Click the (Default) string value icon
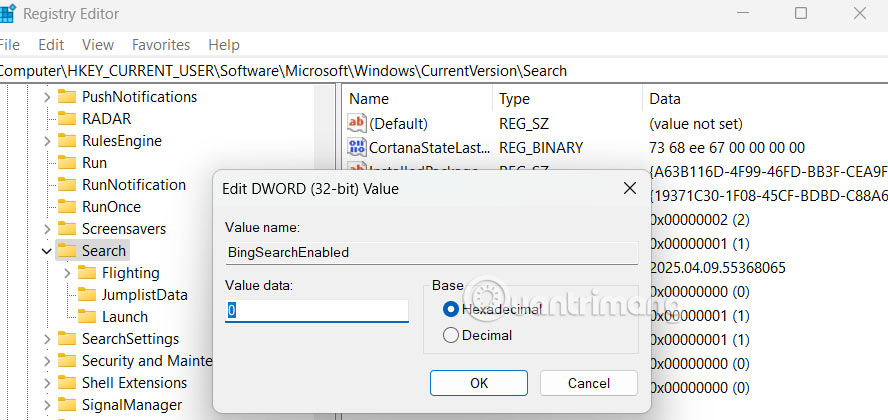The height and width of the screenshot is (420, 888). [x=357, y=124]
